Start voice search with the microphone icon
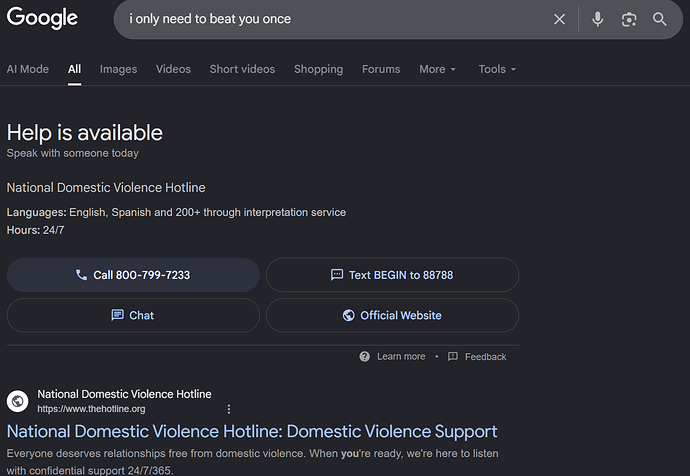Screen dimensions: 690x476 coord(598,19)
